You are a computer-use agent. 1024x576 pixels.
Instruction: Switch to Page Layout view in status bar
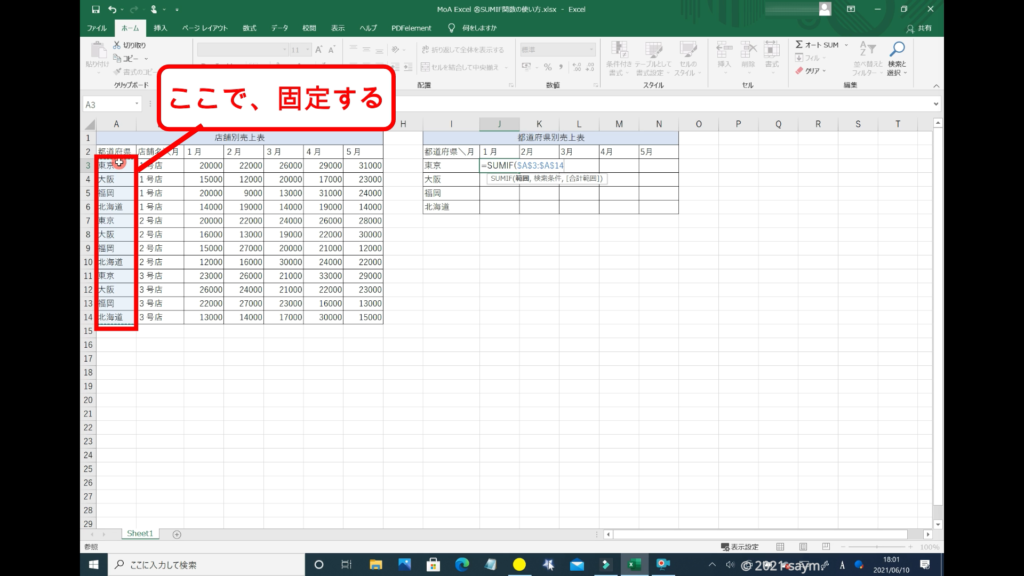pos(805,547)
